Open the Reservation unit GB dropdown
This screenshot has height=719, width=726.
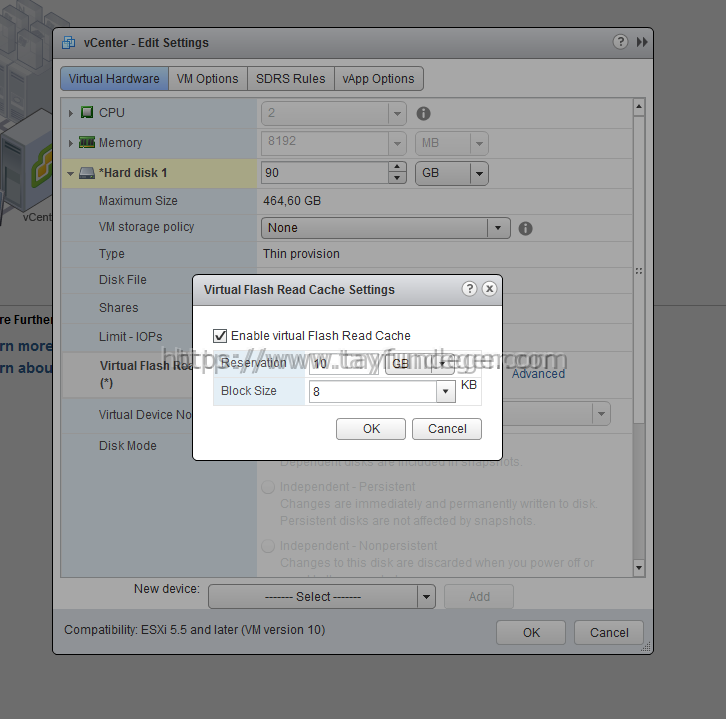pos(442,364)
